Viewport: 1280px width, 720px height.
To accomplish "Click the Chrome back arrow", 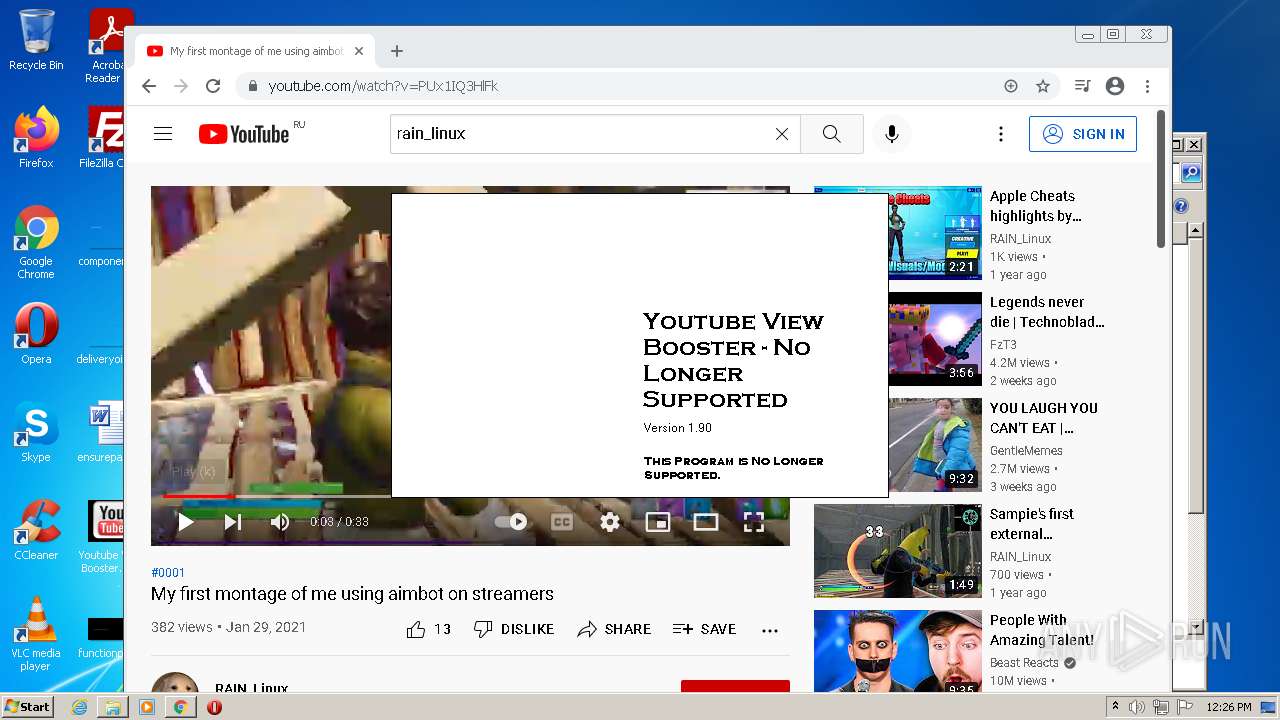I will [149, 86].
